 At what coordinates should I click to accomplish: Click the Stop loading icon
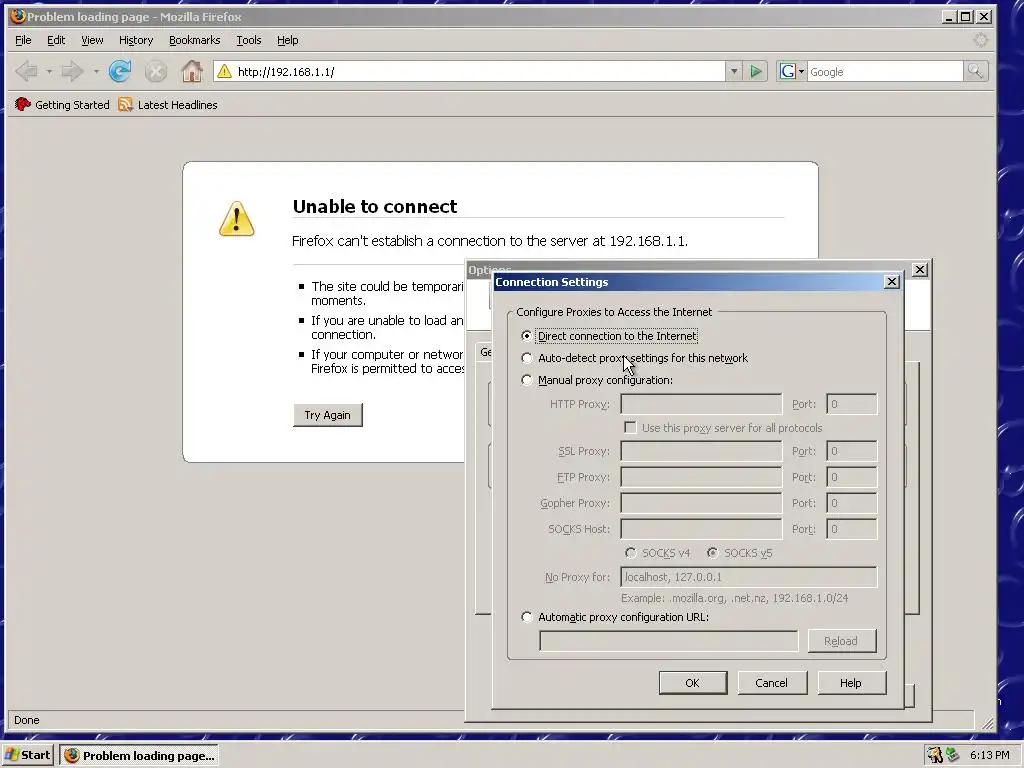155,71
